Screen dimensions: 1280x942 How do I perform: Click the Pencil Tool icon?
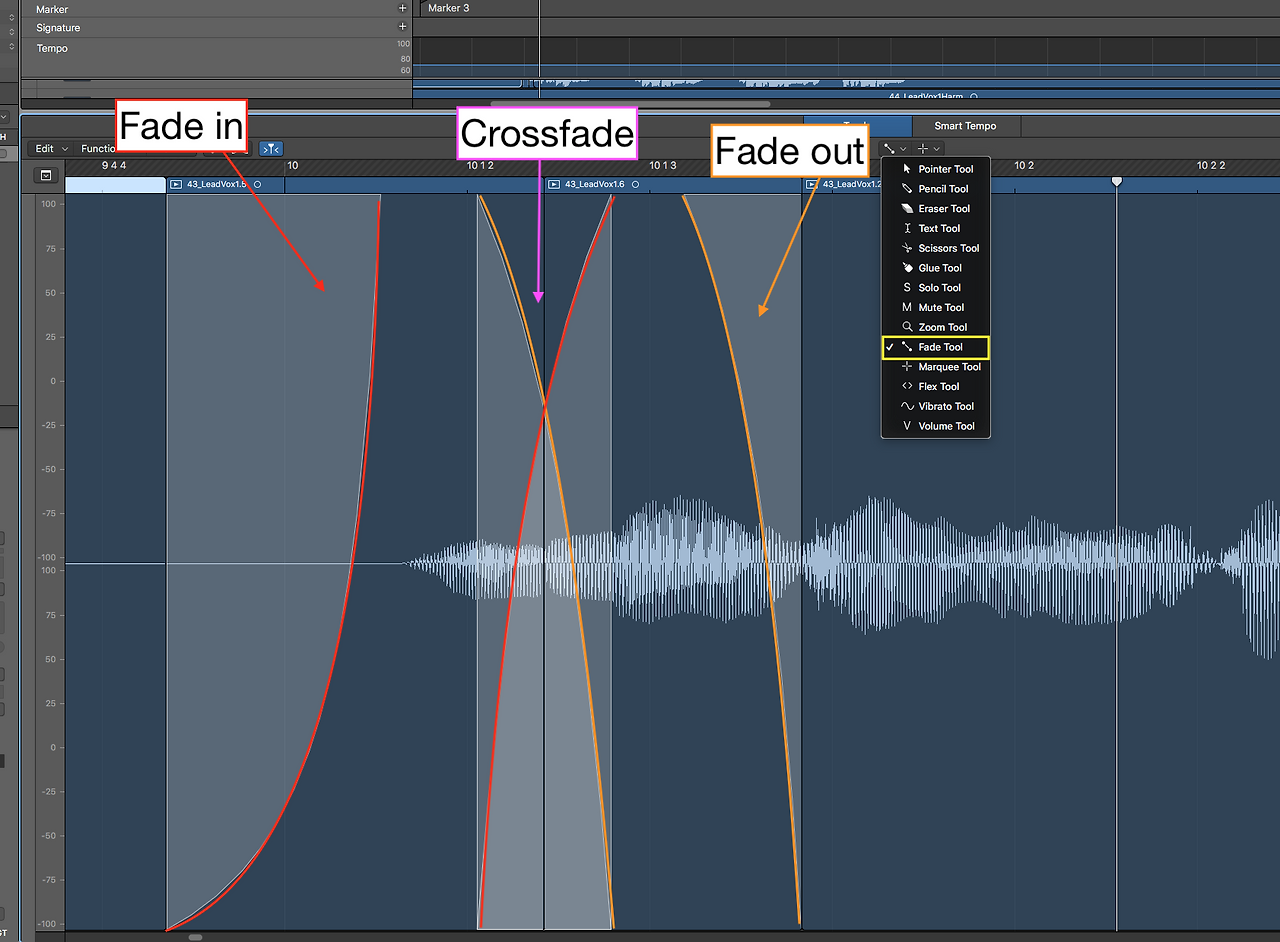[907, 189]
